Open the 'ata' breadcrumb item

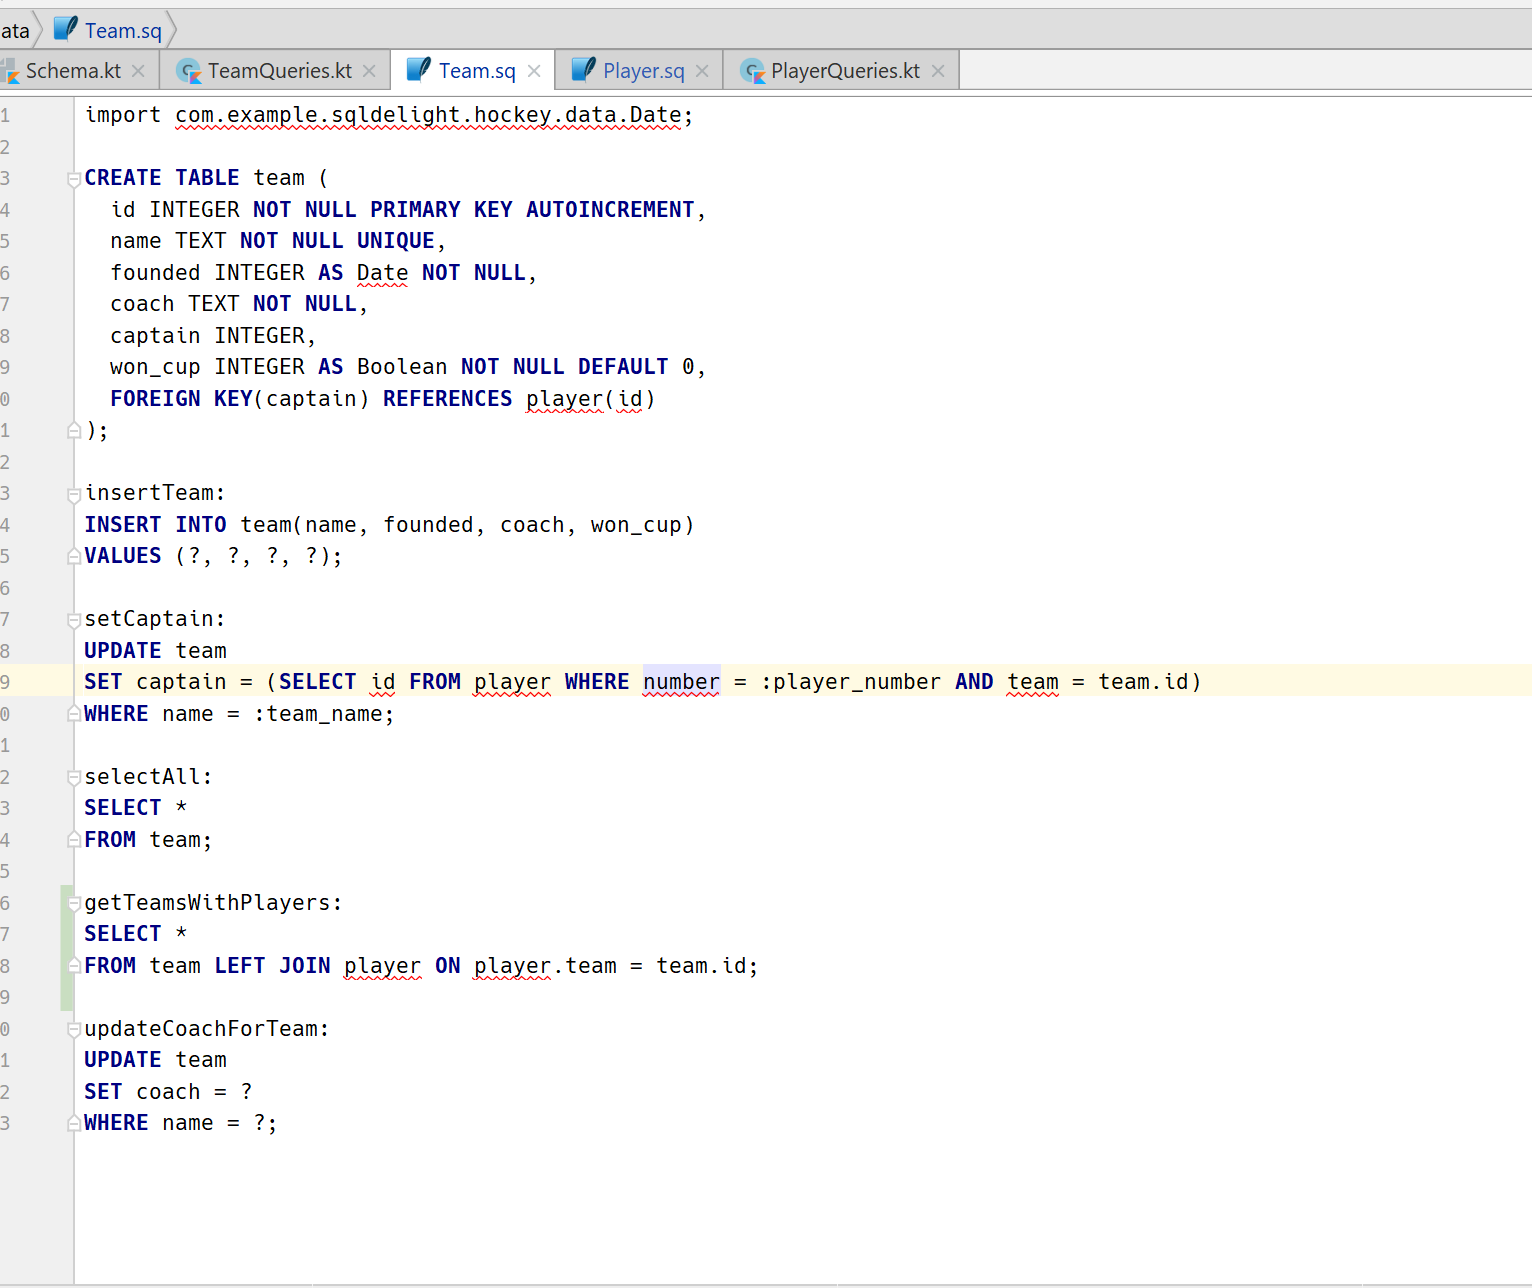[x=13, y=29]
